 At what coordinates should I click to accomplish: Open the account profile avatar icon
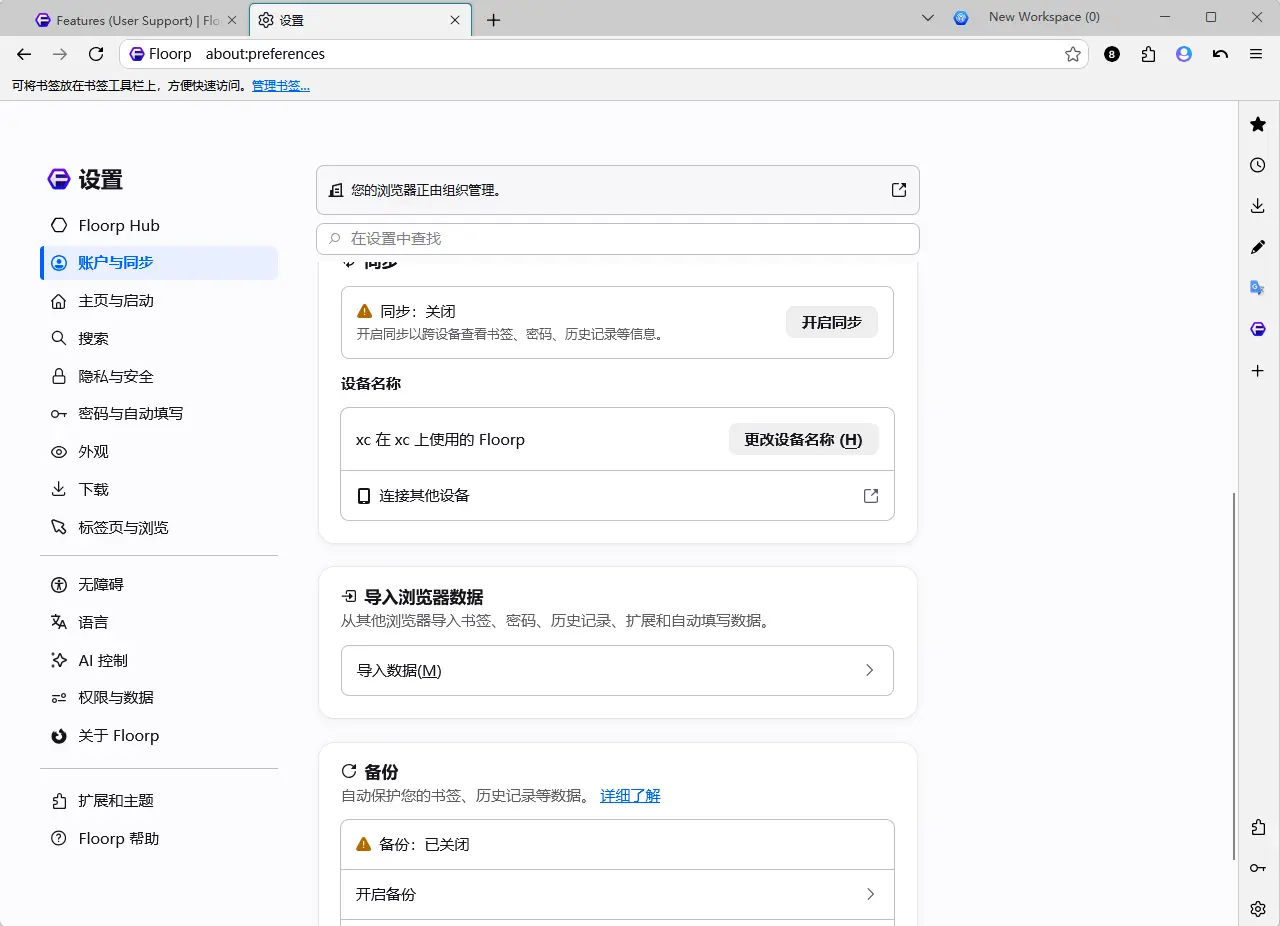[x=1184, y=54]
